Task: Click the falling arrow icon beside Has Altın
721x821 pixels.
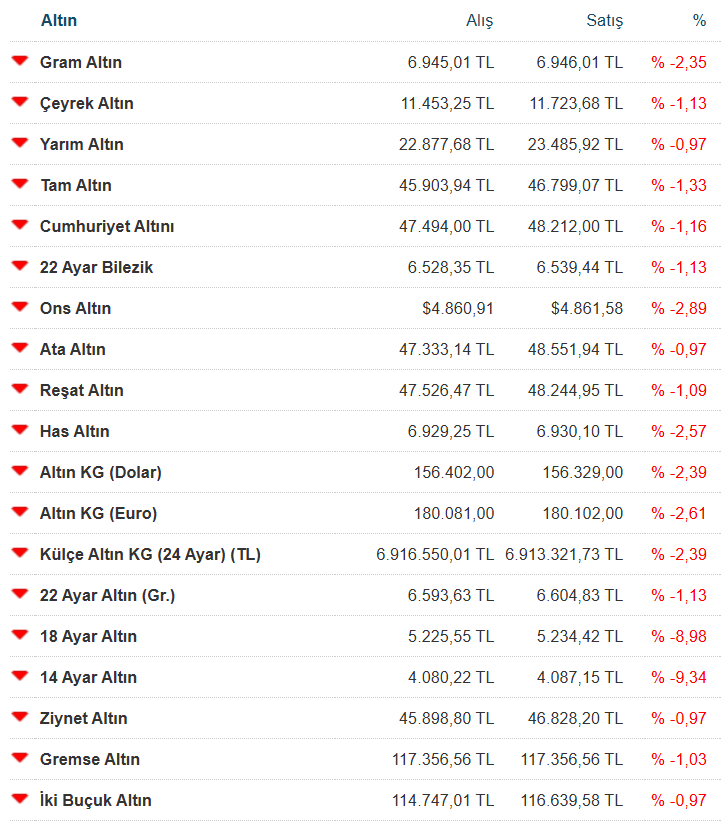Action: point(19,430)
